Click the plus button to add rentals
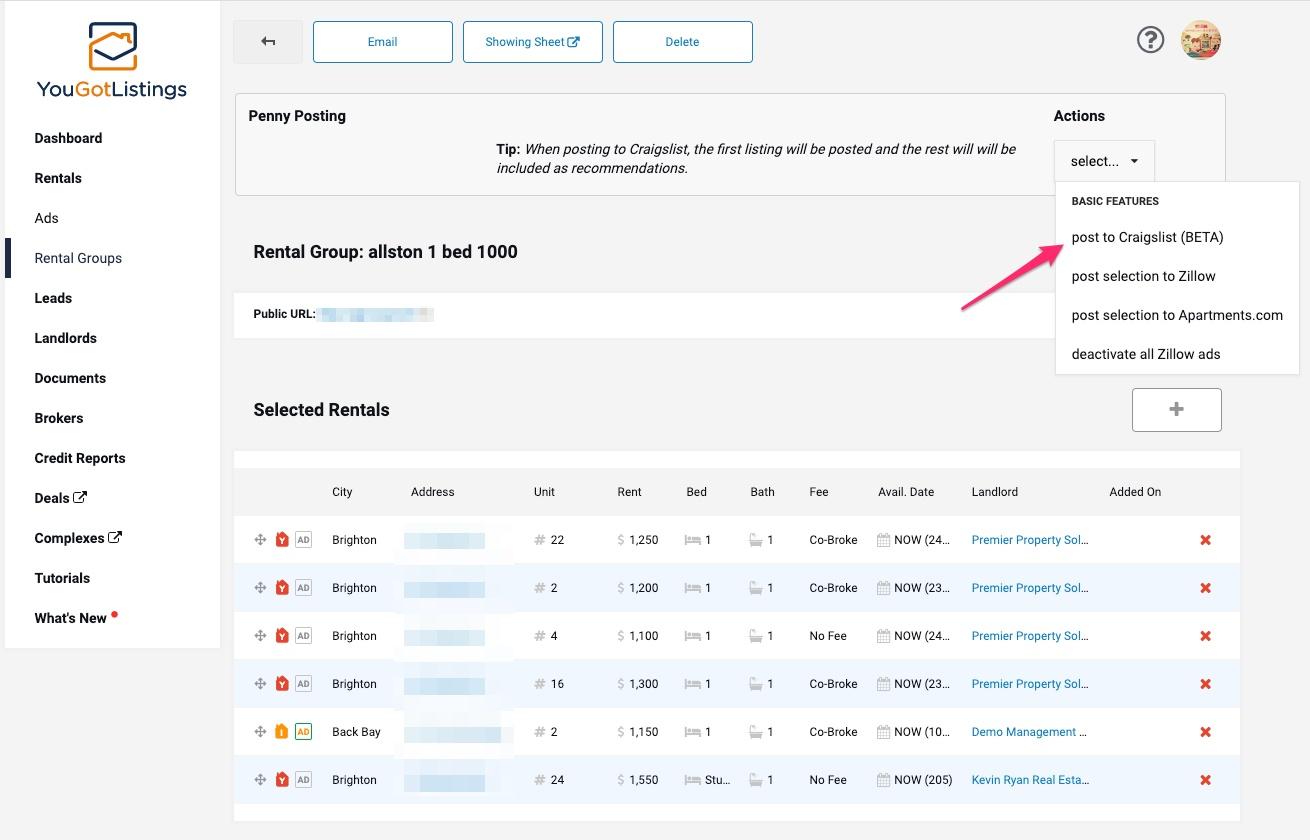 [x=1176, y=410]
